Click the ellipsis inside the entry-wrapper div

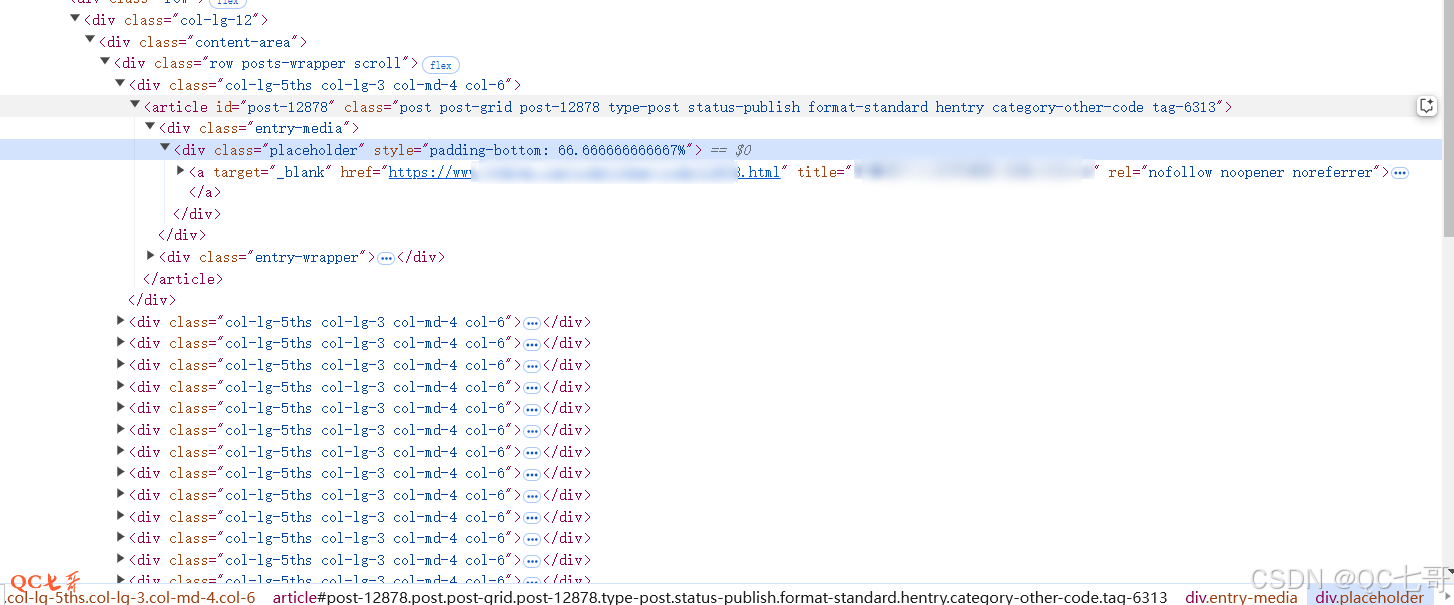click(386, 258)
